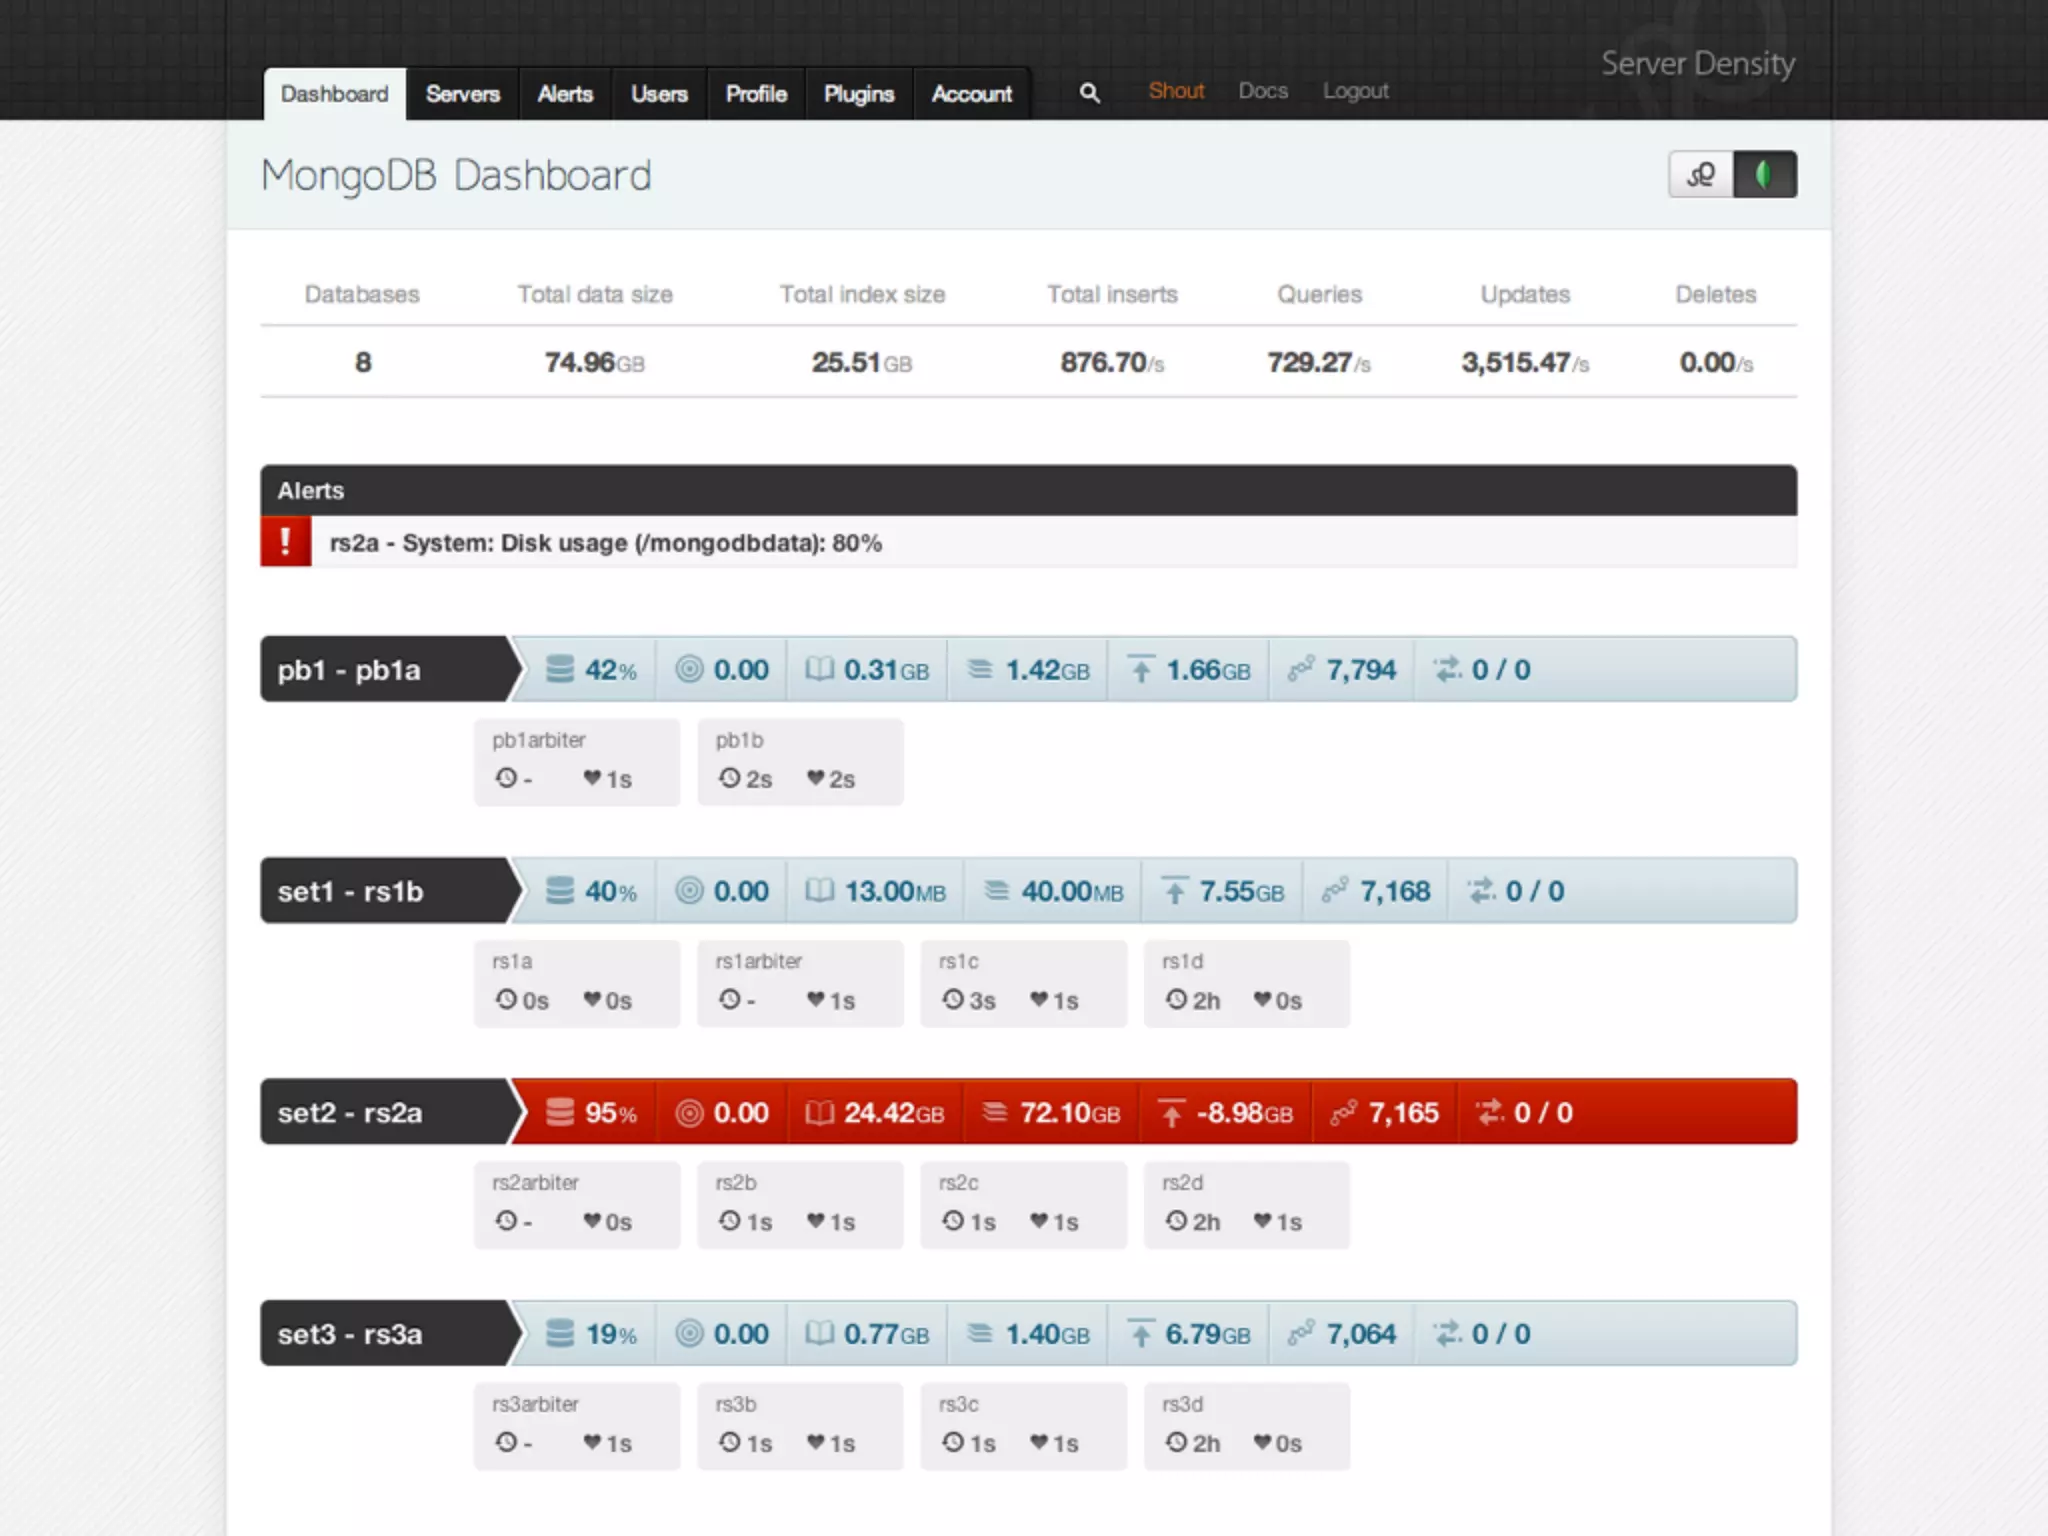Click target icon on pb1 - pb1a row

pos(689,669)
